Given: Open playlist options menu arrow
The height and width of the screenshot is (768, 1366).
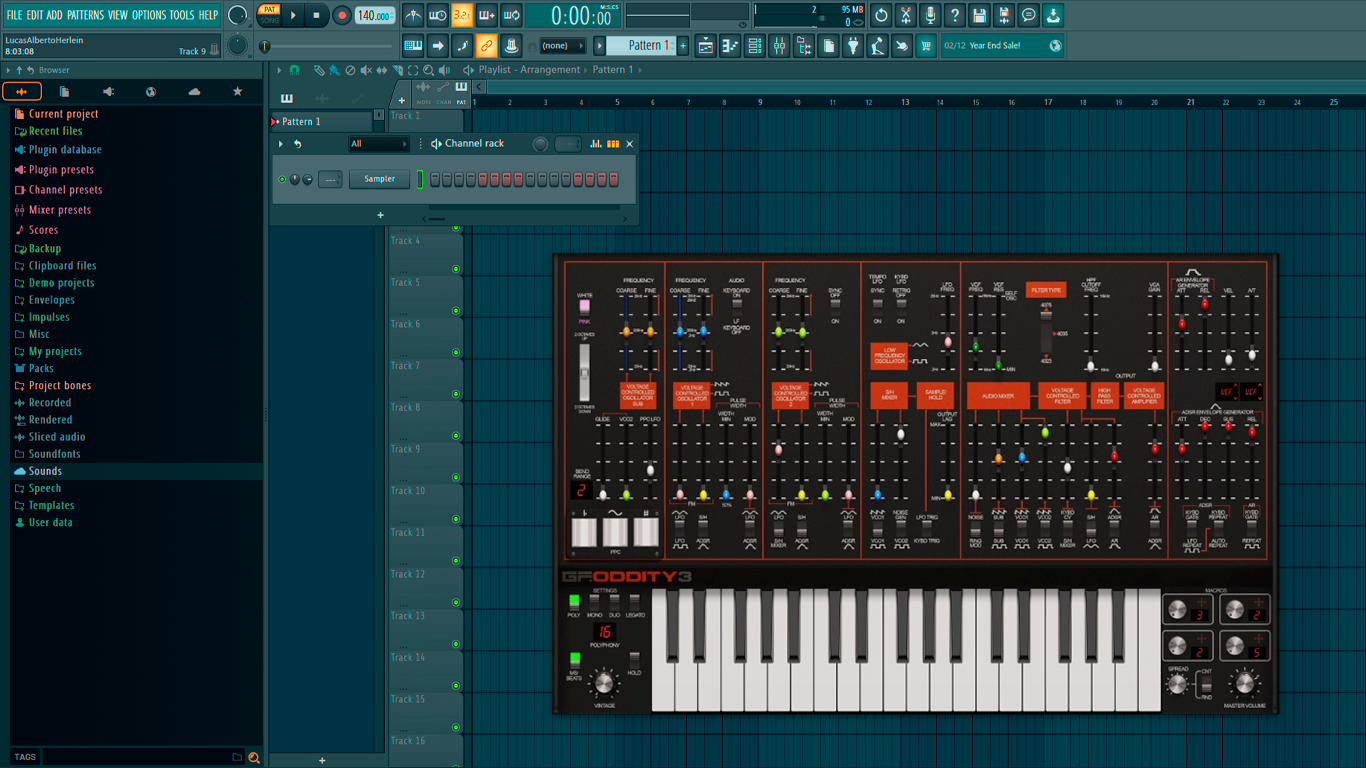Looking at the screenshot, I should (279, 70).
